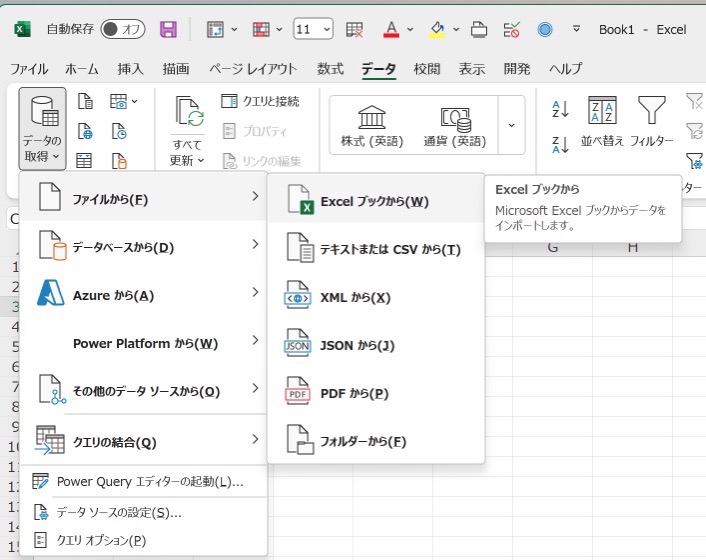The image size is (706, 560).
Task: Click the freeze panes icon in quick access toolbar
Action: (215, 30)
